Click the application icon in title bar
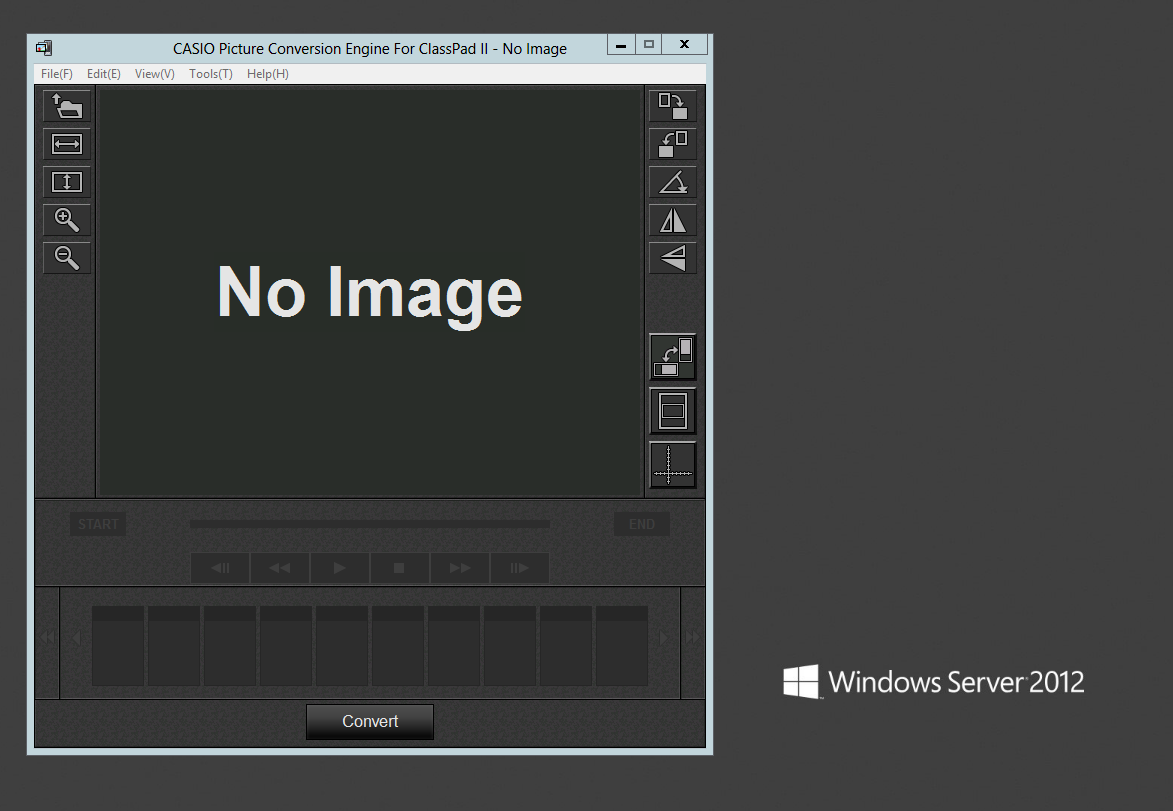1173x811 pixels. (x=44, y=48)
